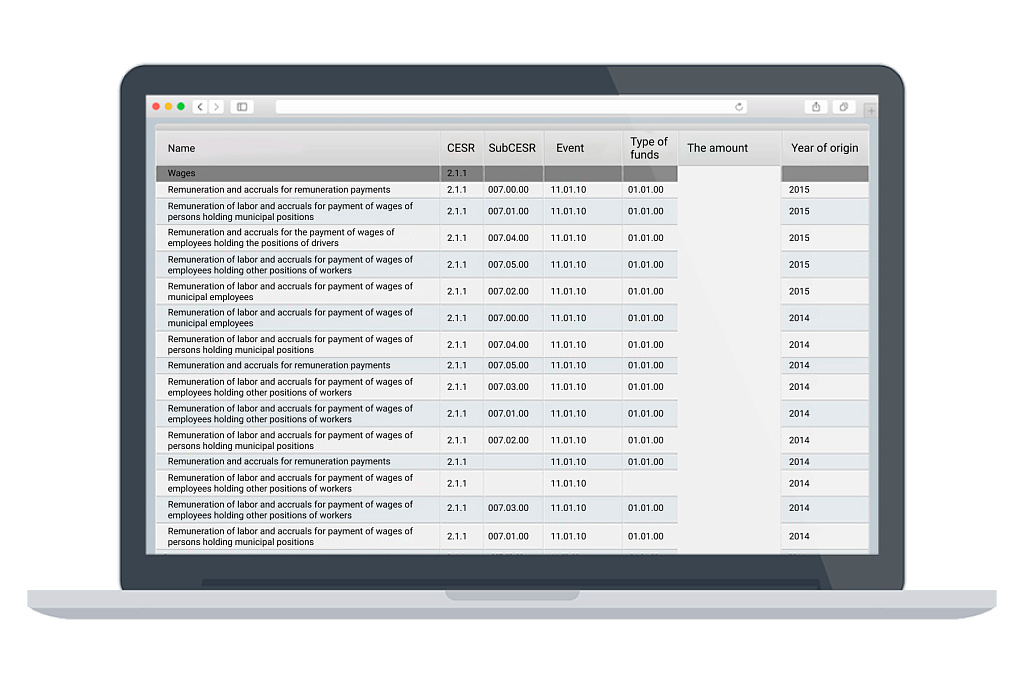Click first Remuneration and accruals row name
This screenshot has height=682, width=1024.
click(279, 190)
